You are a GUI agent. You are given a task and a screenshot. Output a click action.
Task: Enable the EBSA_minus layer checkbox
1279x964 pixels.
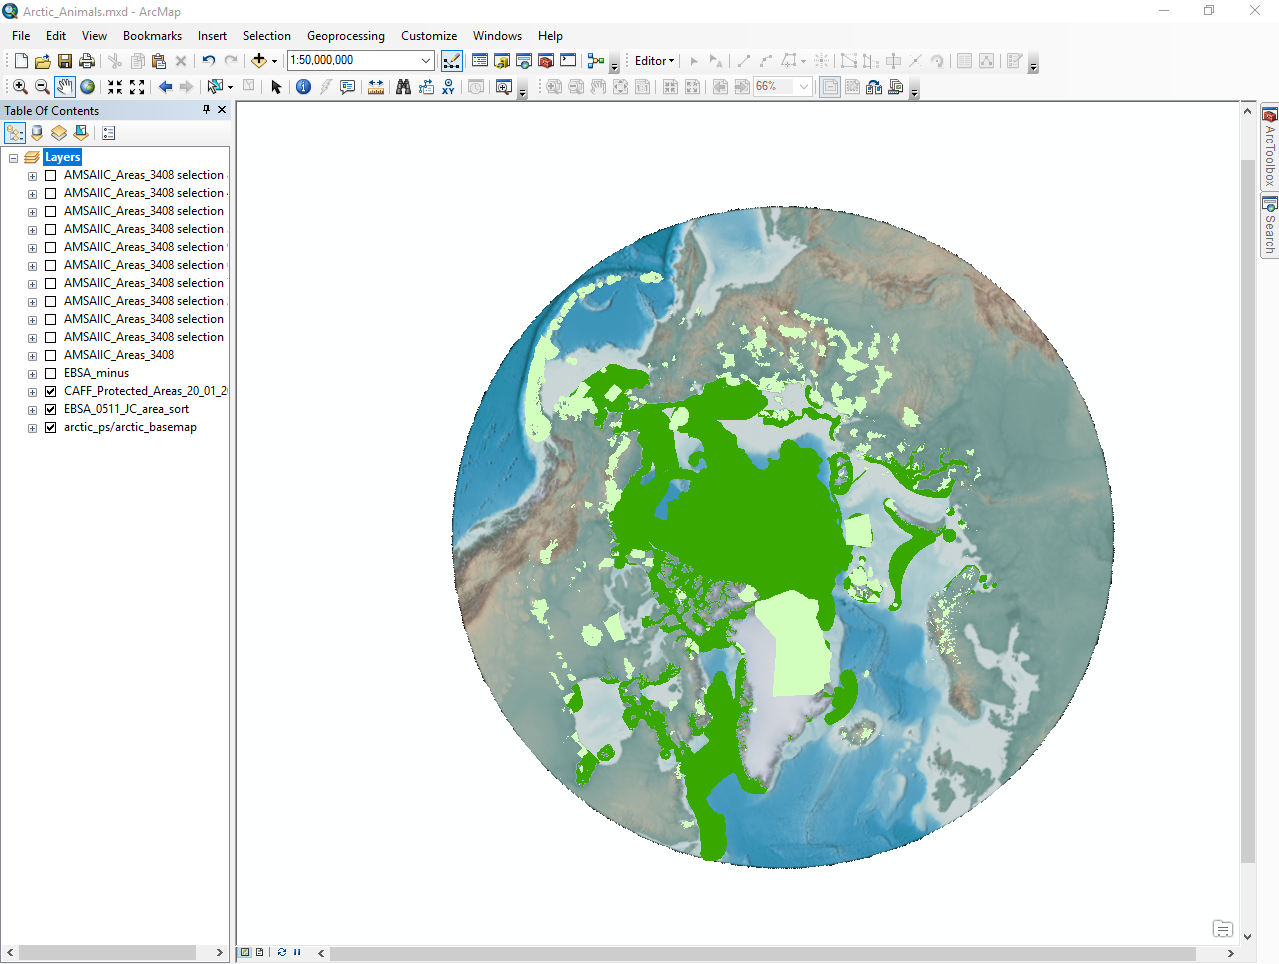point(50,373)
